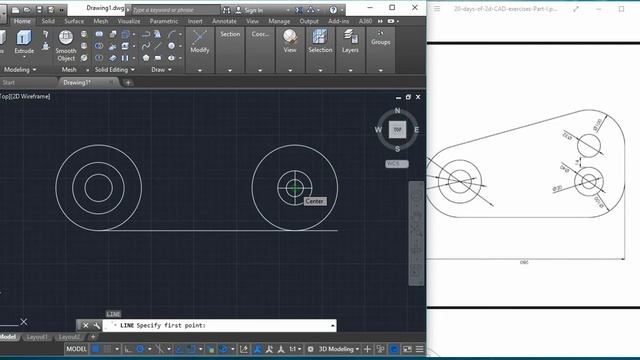Click the command line input field
640x360 pixels.
click(x=219, y=325)
